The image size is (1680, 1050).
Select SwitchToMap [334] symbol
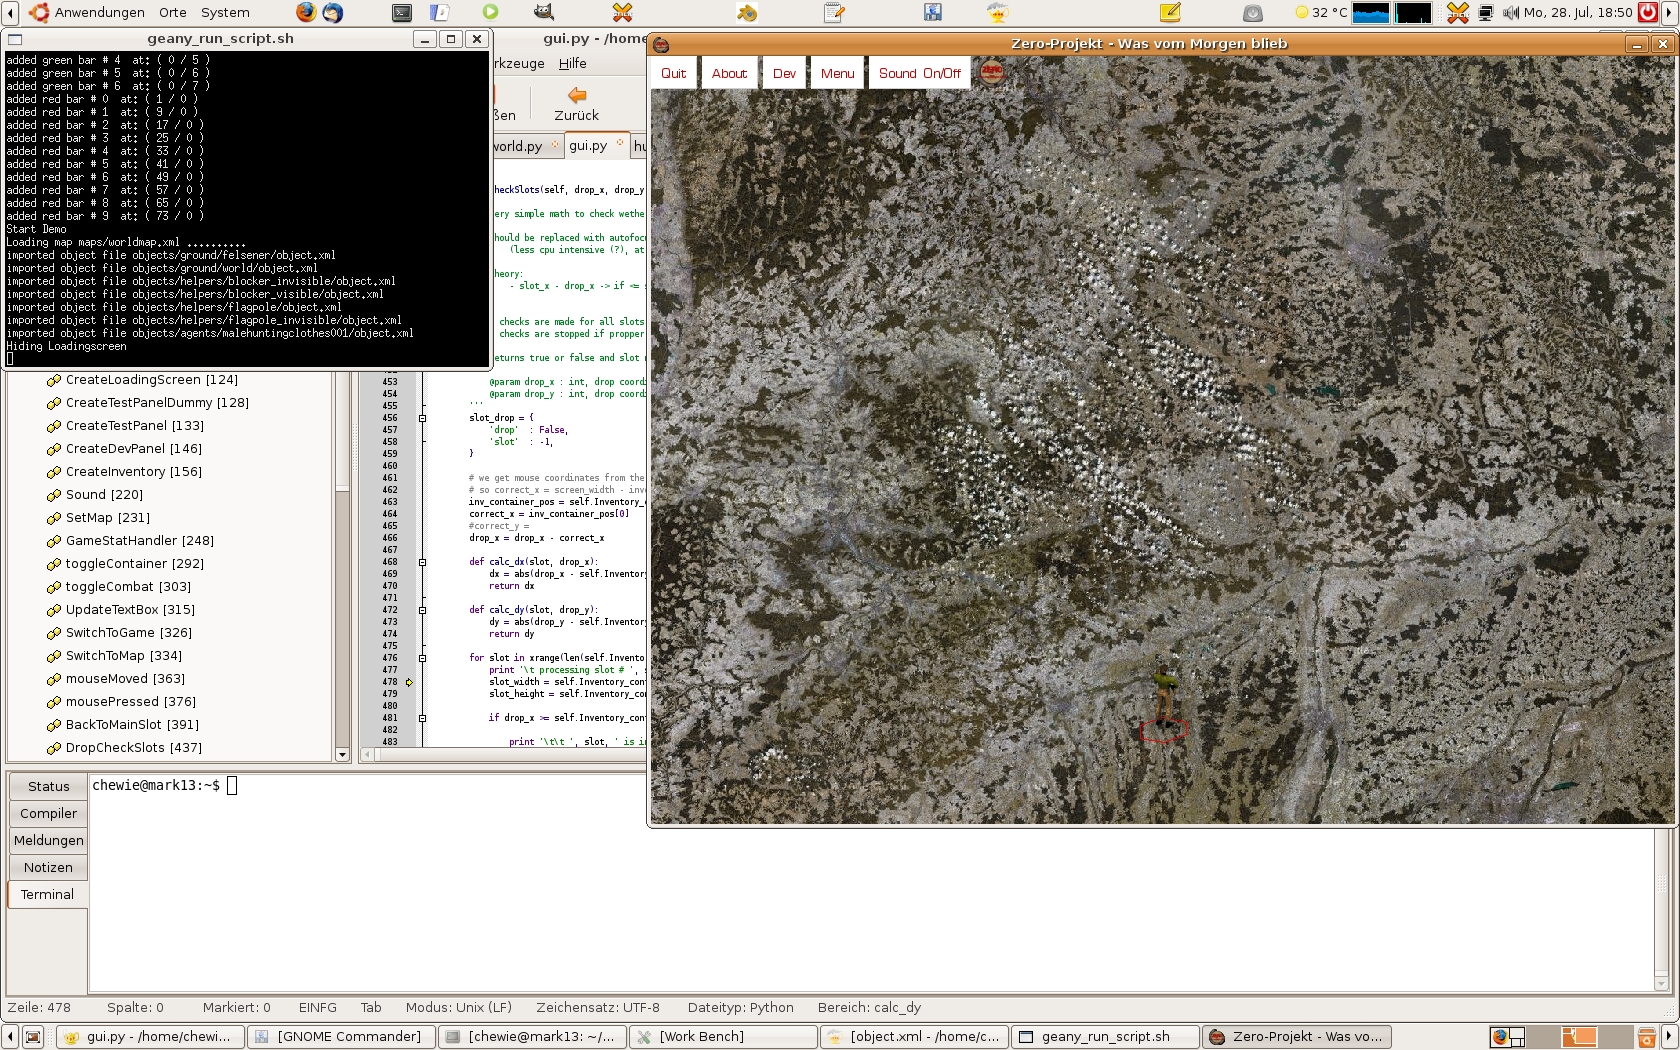pyautogui.click(x=123, y=656)
